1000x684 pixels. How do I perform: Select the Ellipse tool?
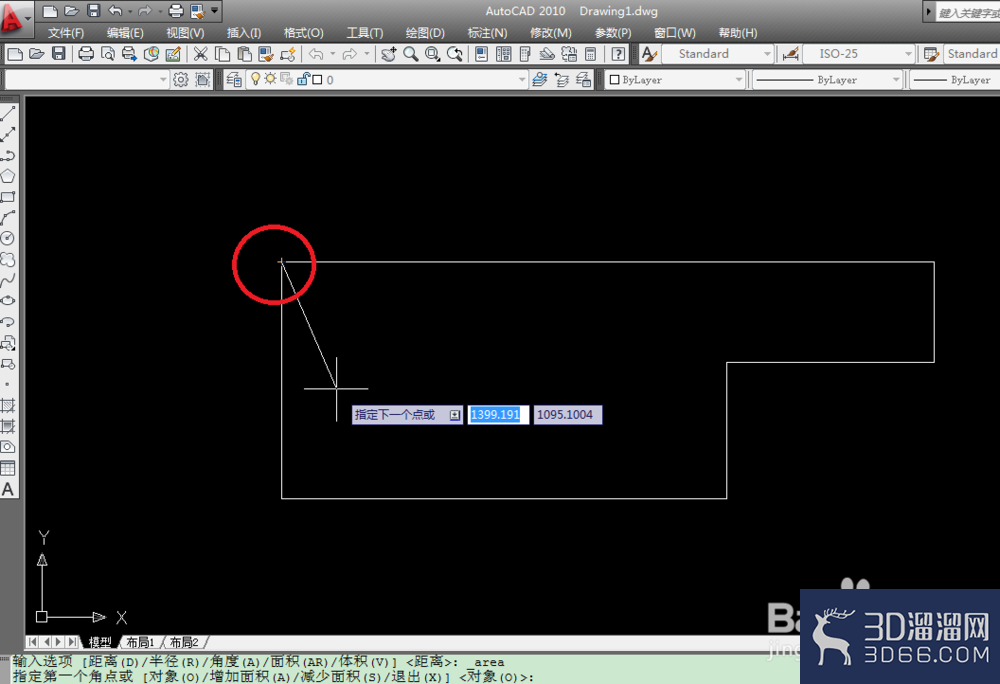click(x=8, y=301)
